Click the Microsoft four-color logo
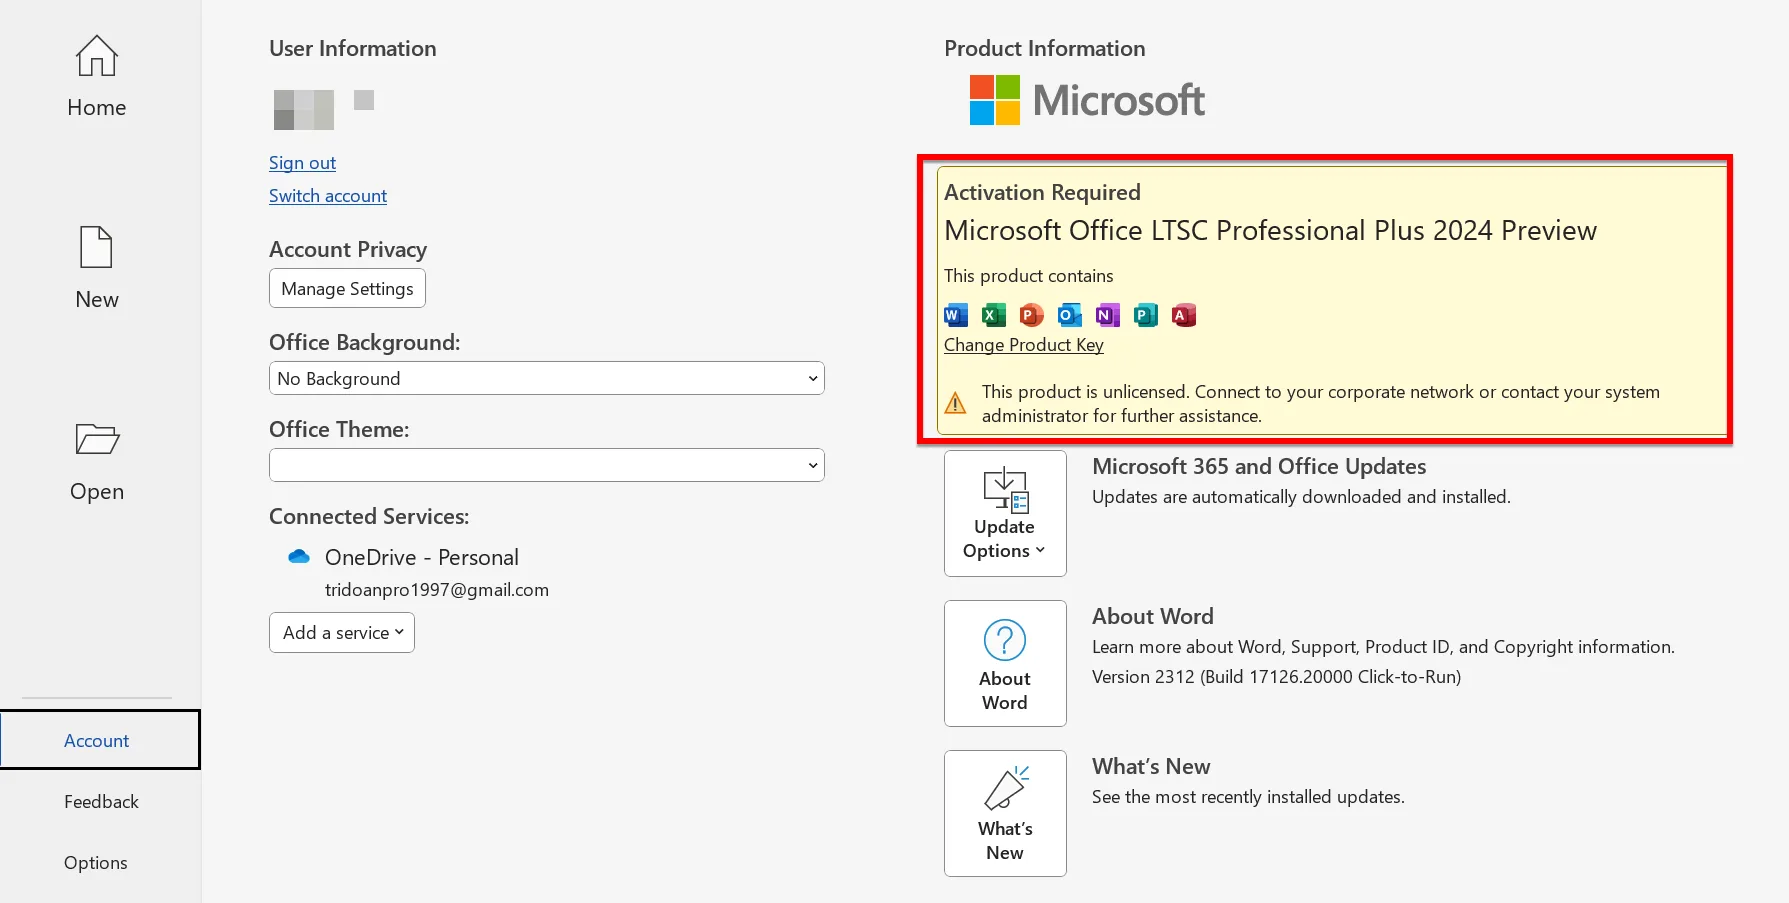The height and width of the screenshot is (903, 1789). 995,100
